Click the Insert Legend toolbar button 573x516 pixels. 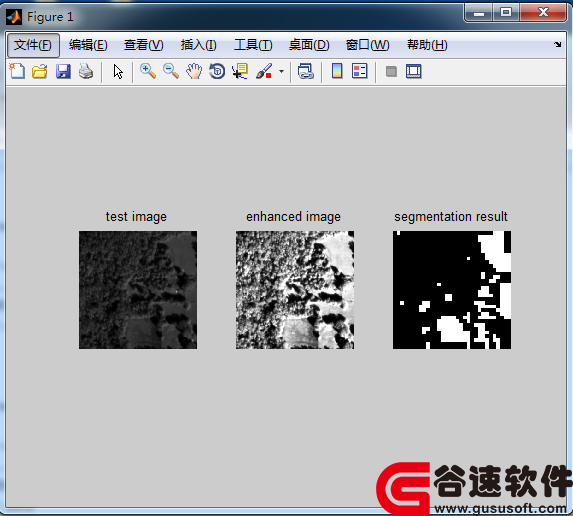click(360, 71)
